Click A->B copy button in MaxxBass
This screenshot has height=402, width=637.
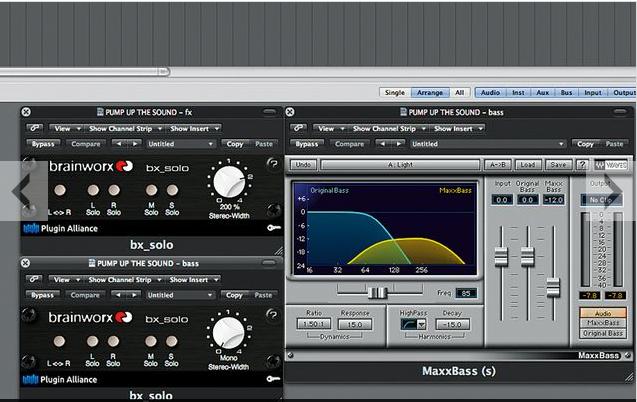point(498,164)
